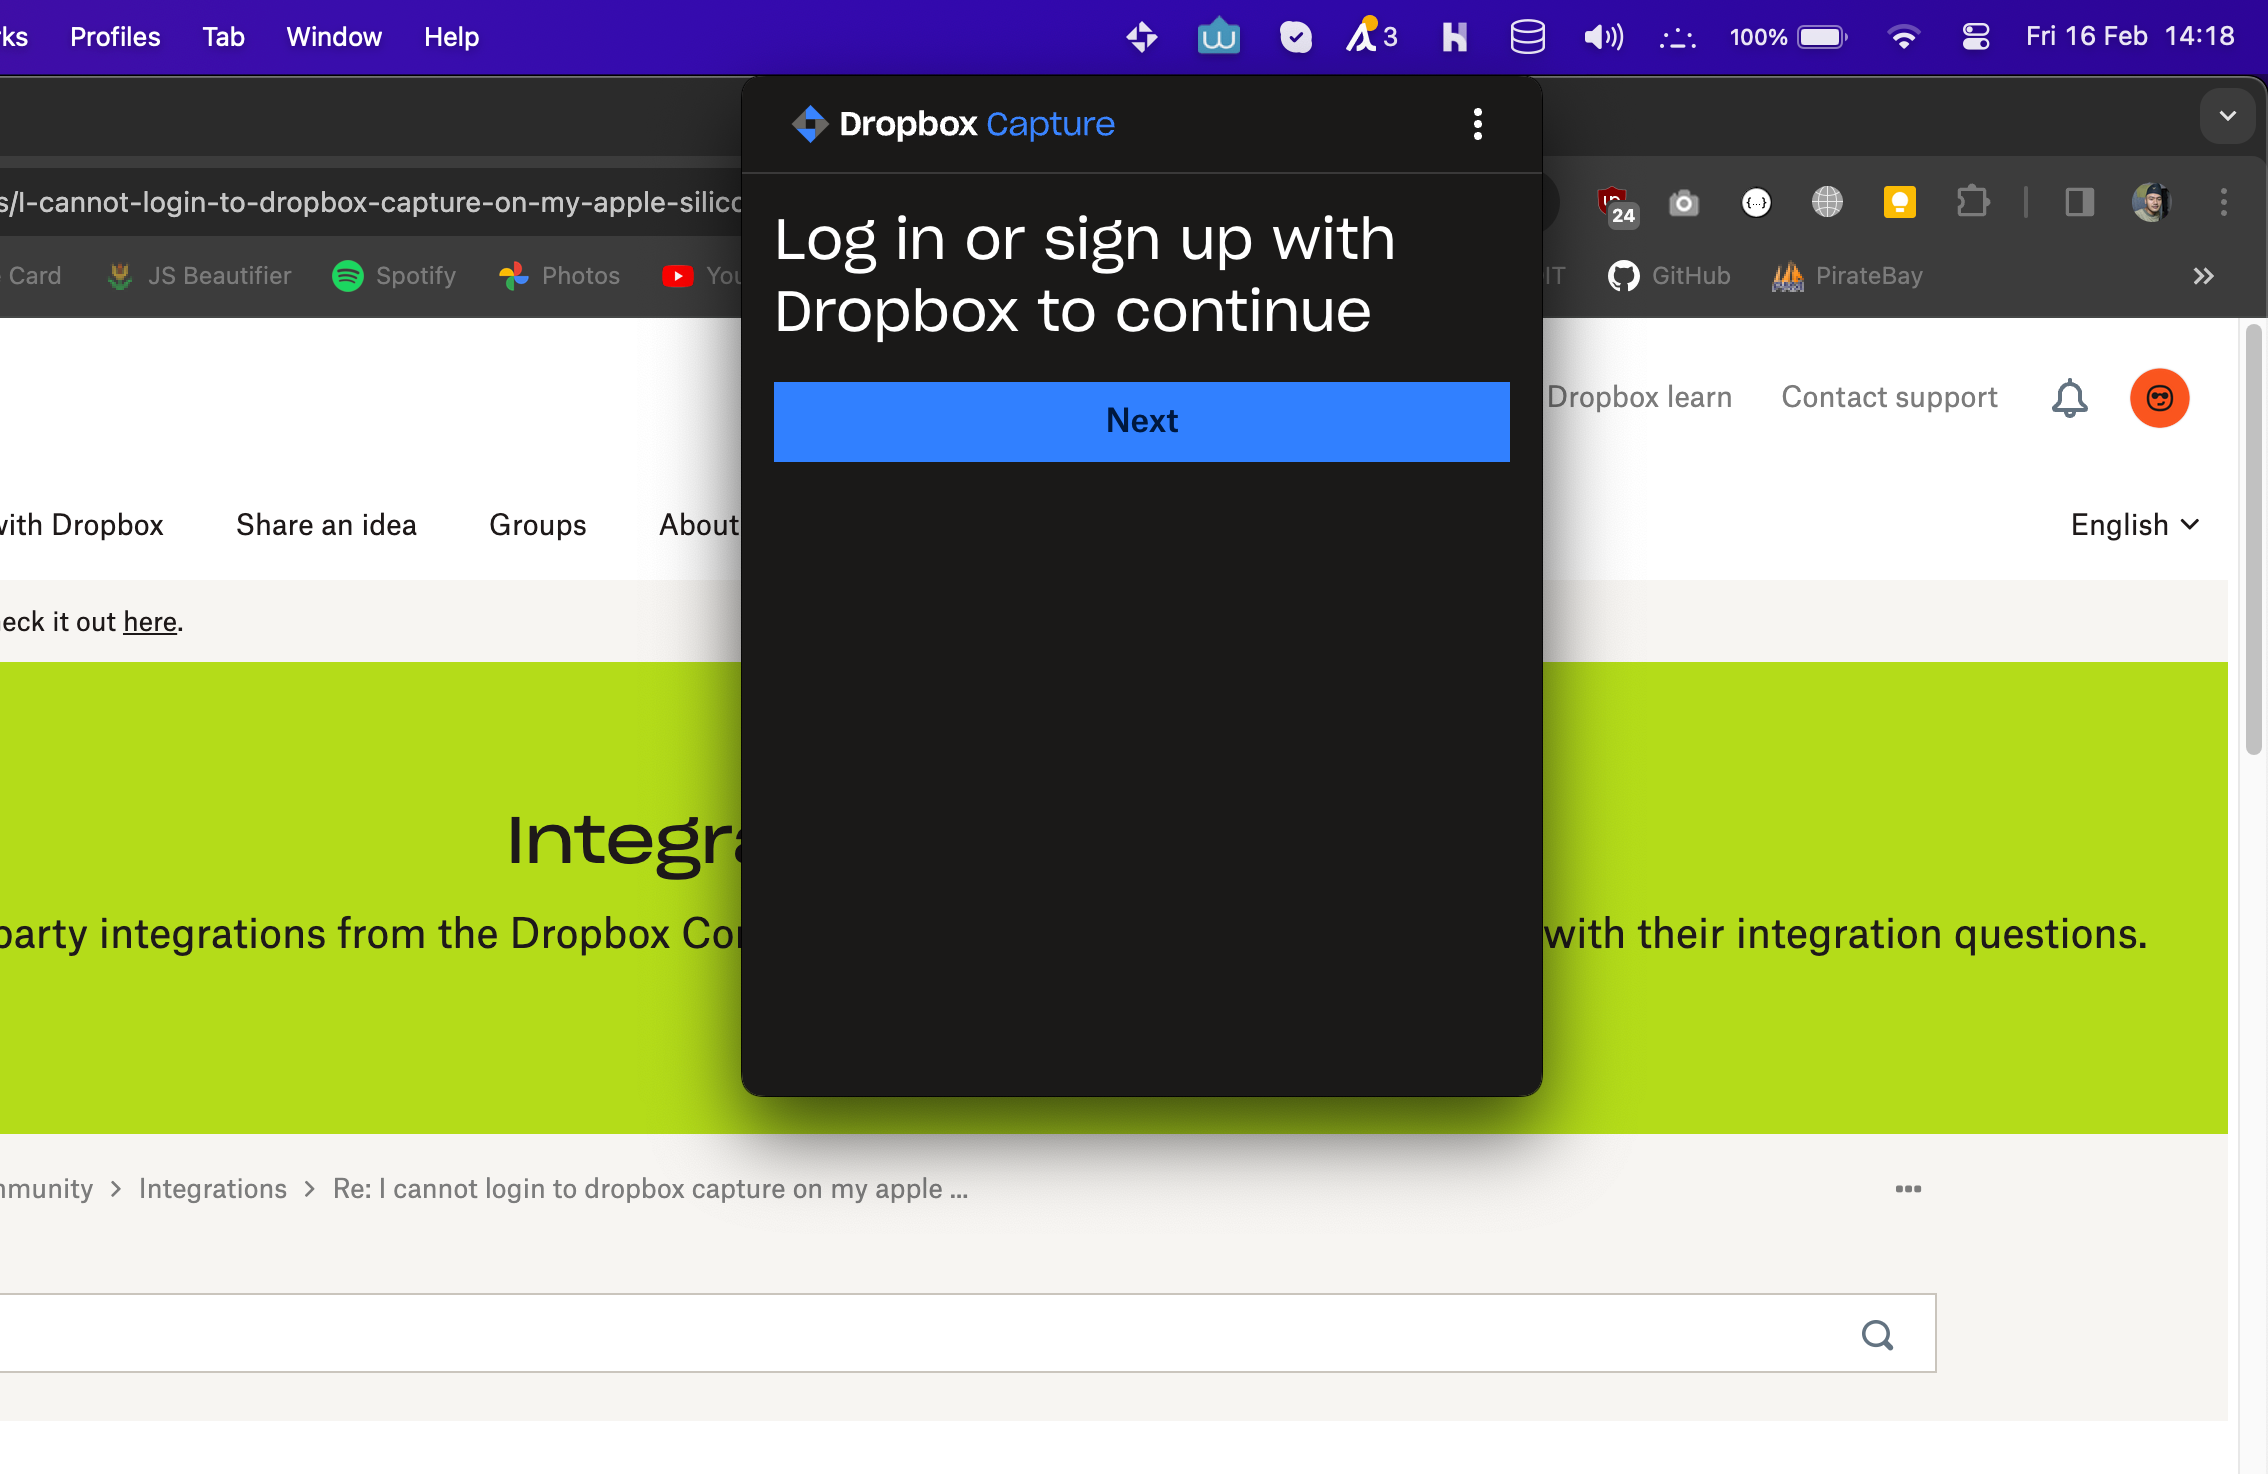
Task: Open the browser extensions puzzle icon
Action: pyautogui.click(x=1972, y=203)
